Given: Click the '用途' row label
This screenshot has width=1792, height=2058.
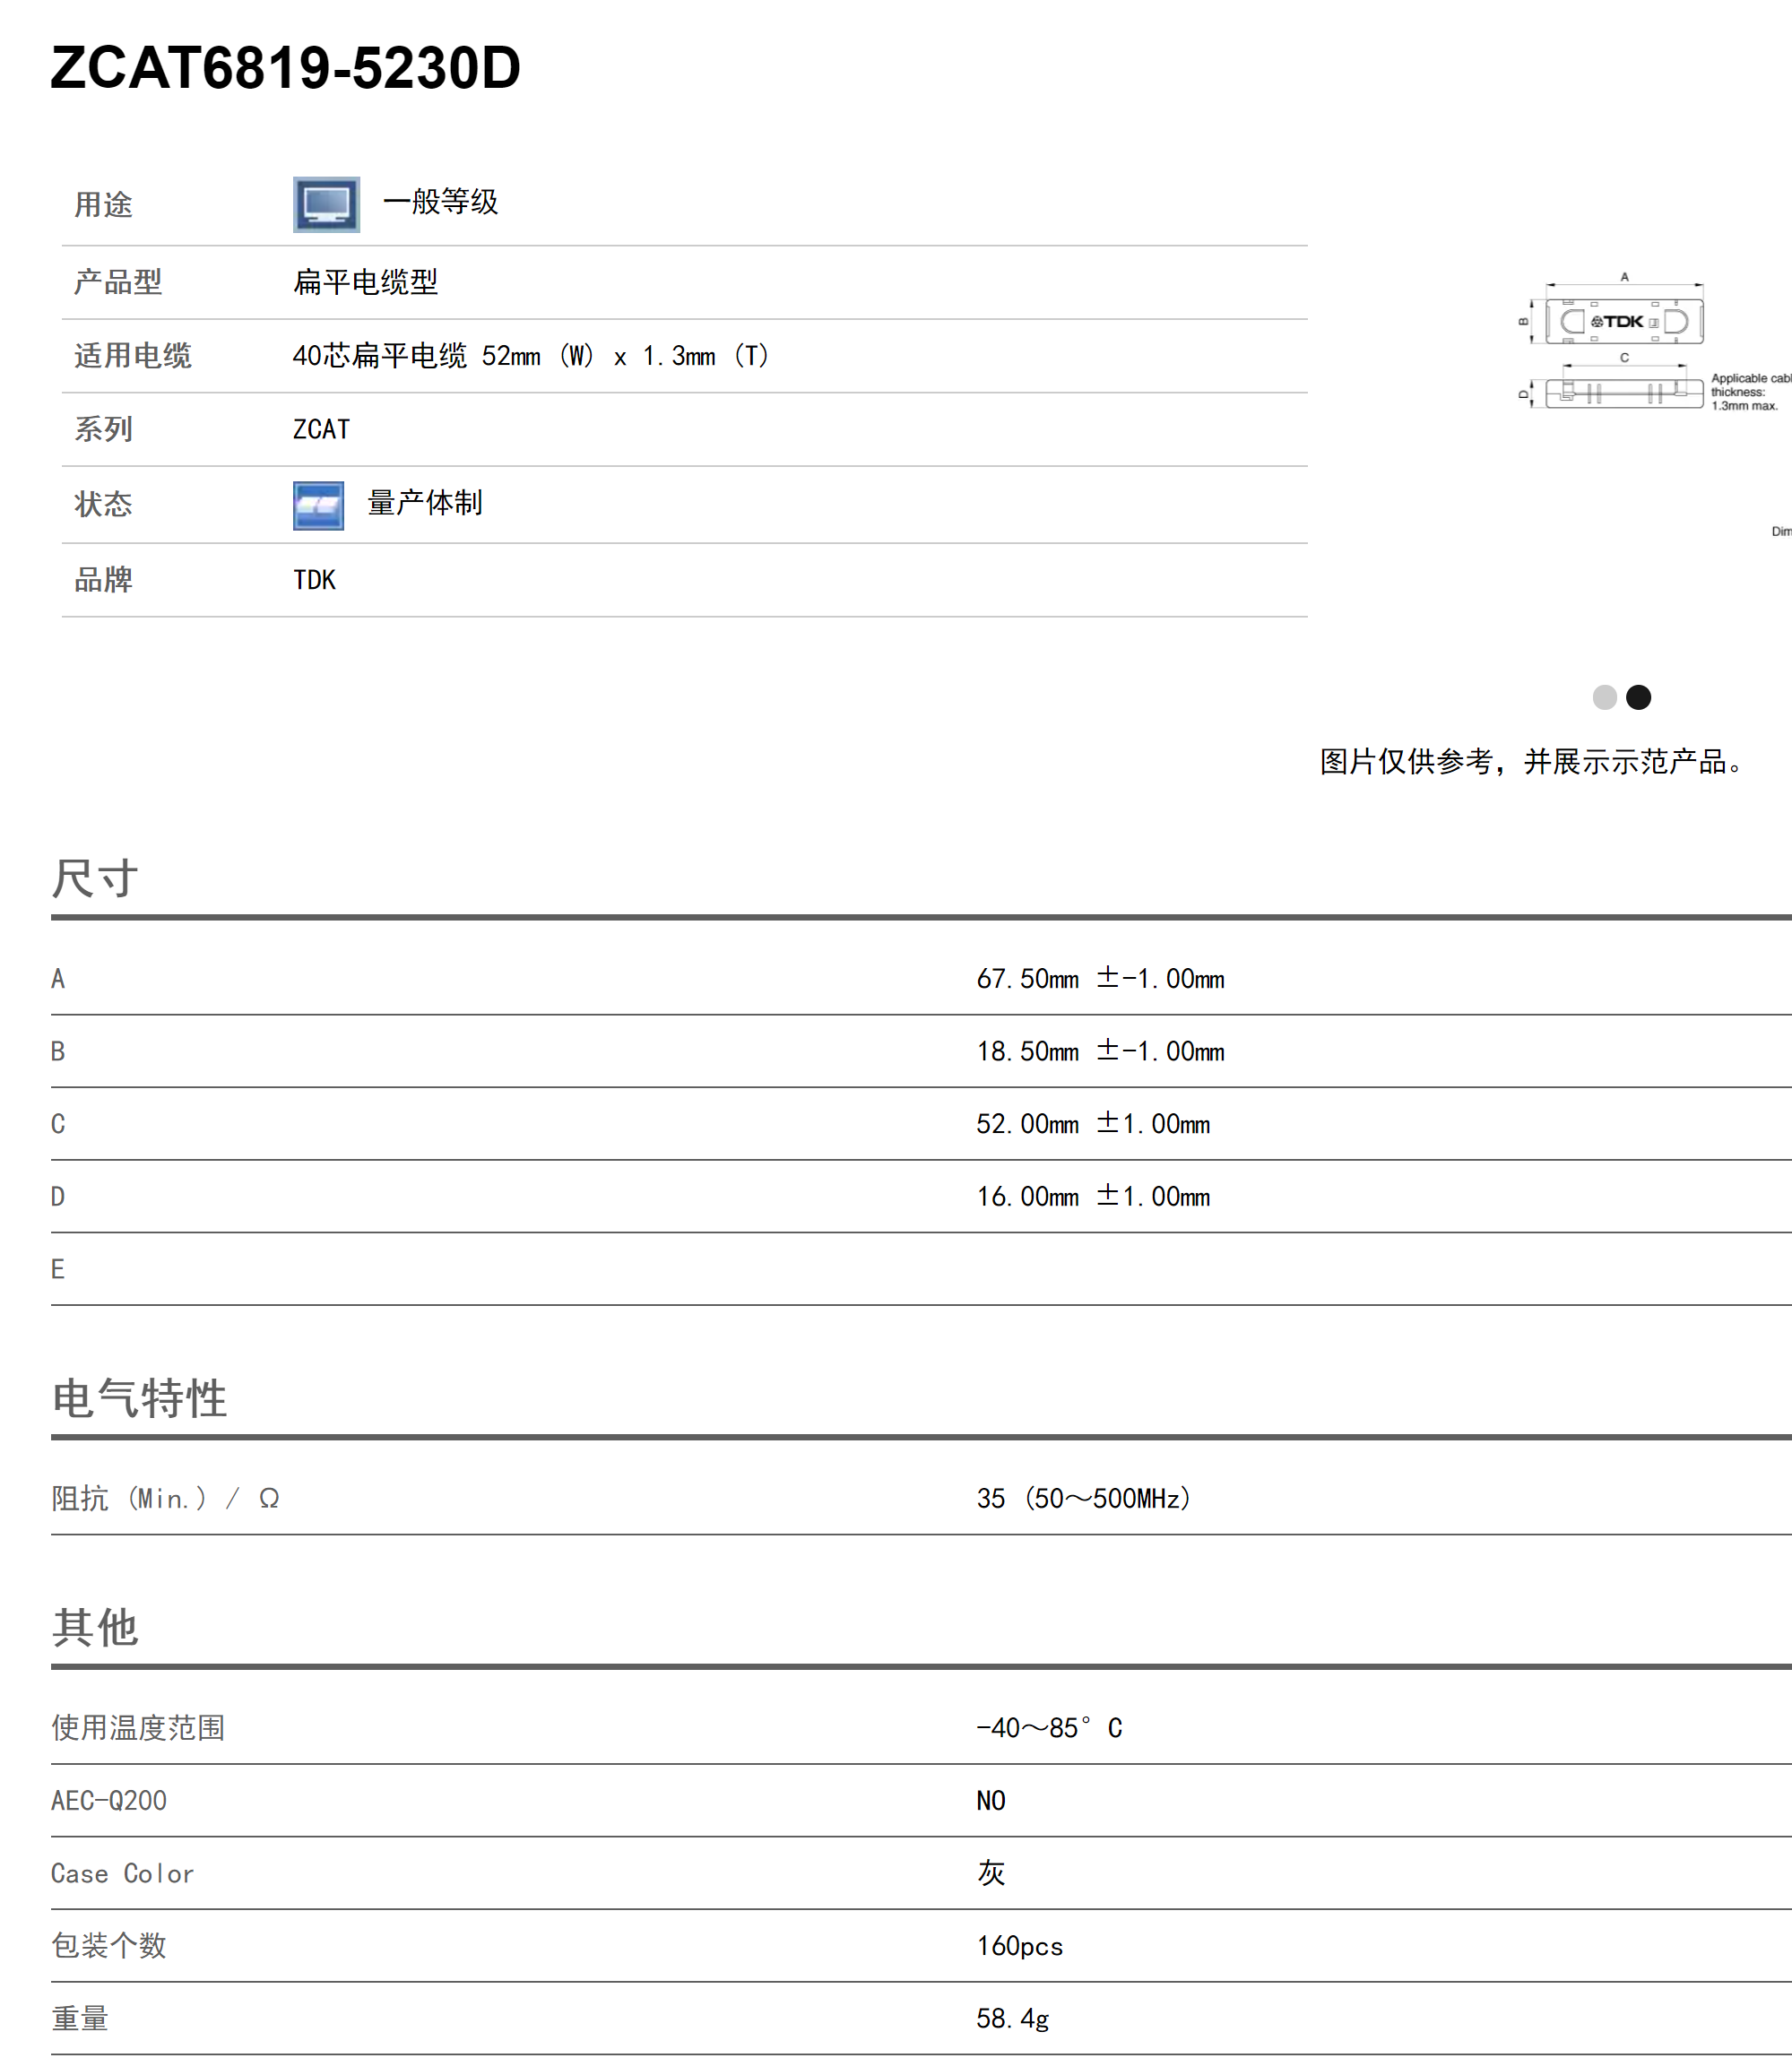Looking at the screenshot, I should click(x=103, y=205).
